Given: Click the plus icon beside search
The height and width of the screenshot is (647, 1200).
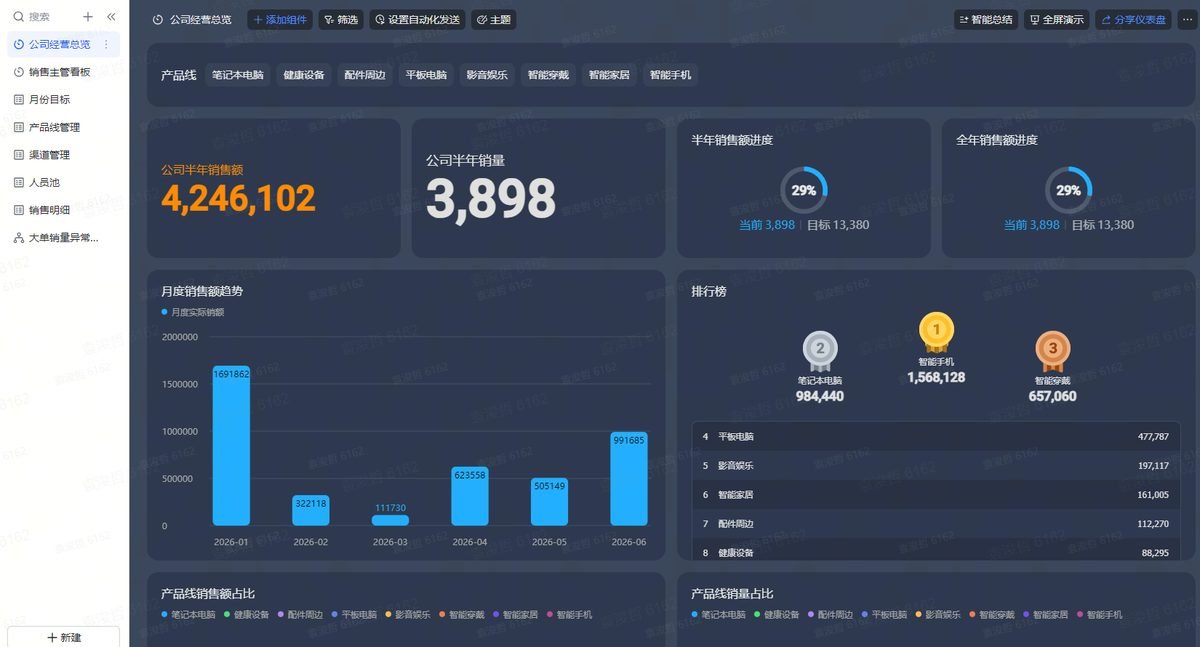Looking at the screenshot, I should 88,17.
